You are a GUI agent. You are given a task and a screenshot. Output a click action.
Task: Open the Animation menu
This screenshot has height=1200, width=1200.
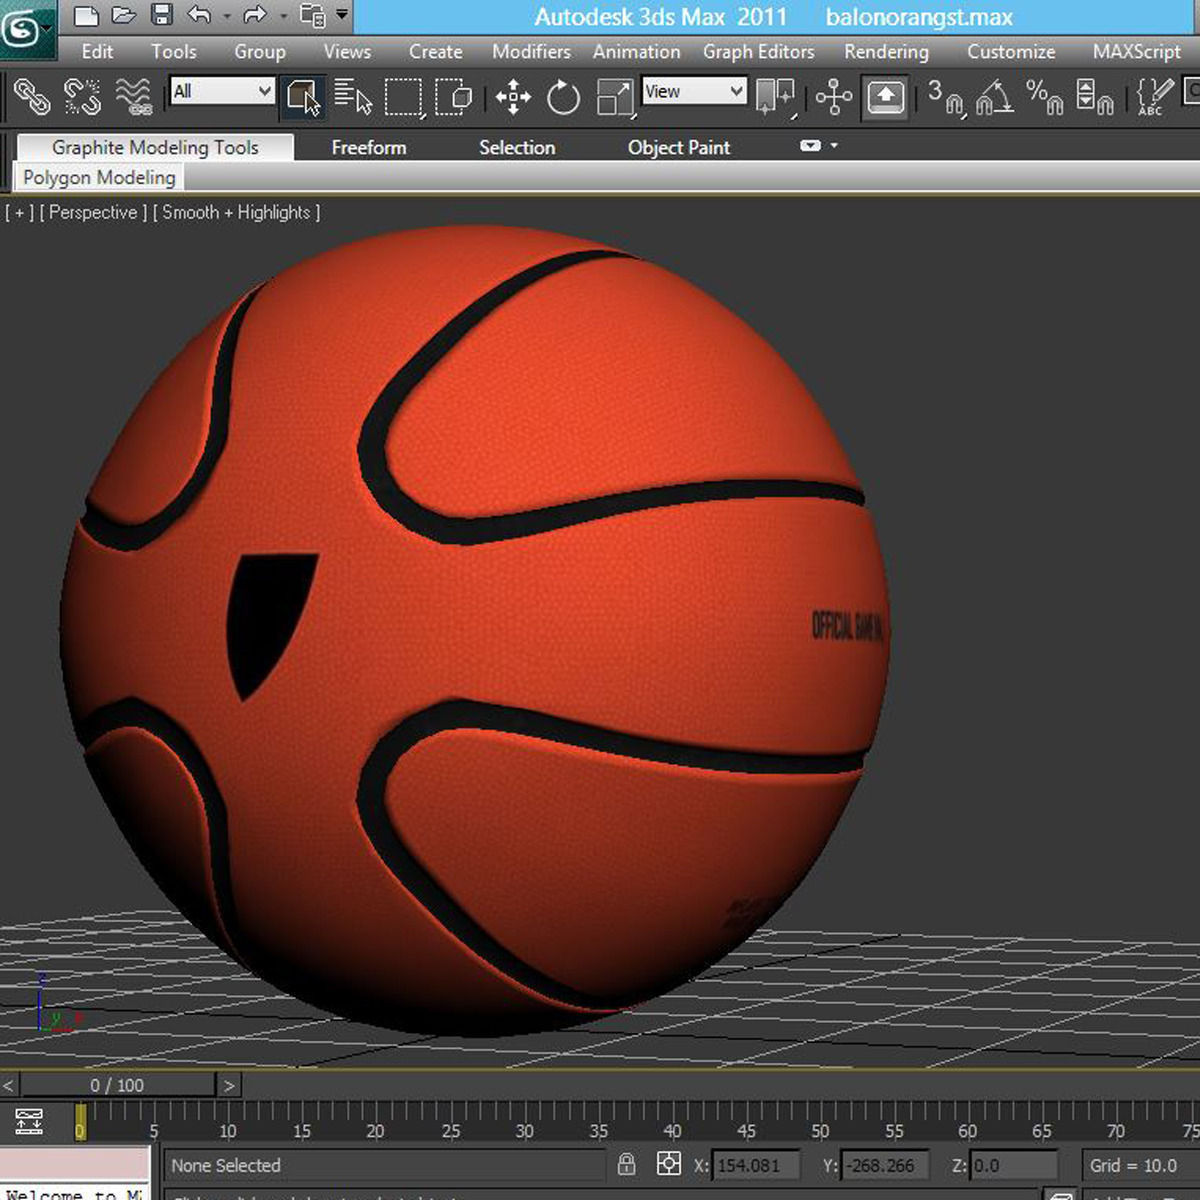click(x=636, y=52)
